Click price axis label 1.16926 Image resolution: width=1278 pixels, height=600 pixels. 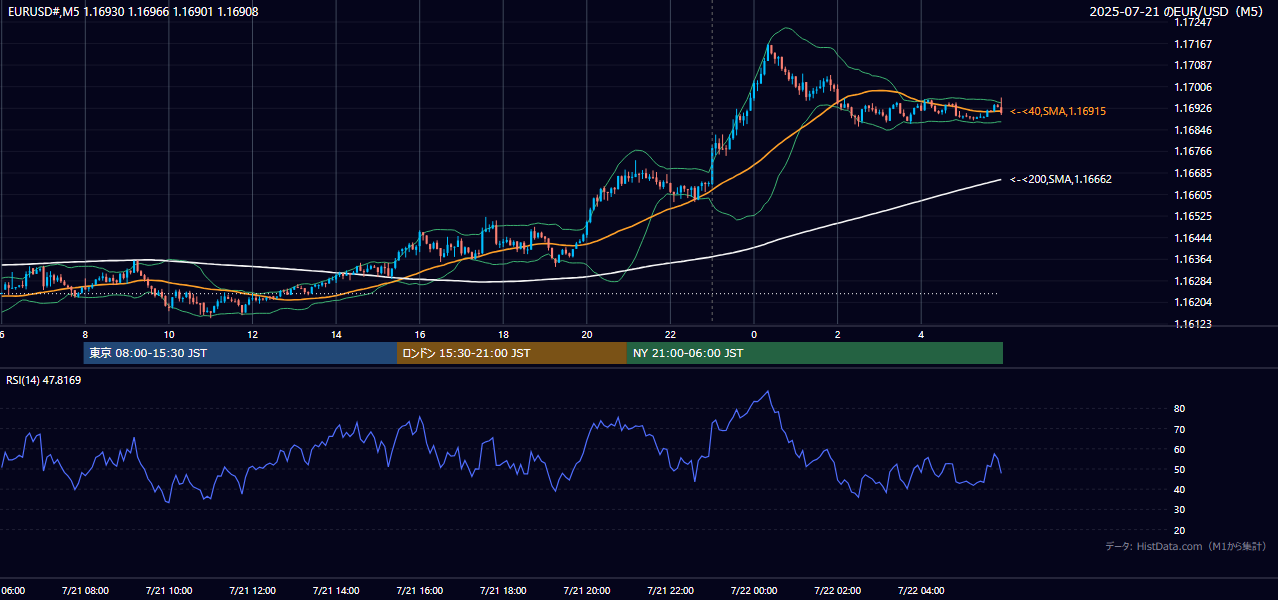1192,108
